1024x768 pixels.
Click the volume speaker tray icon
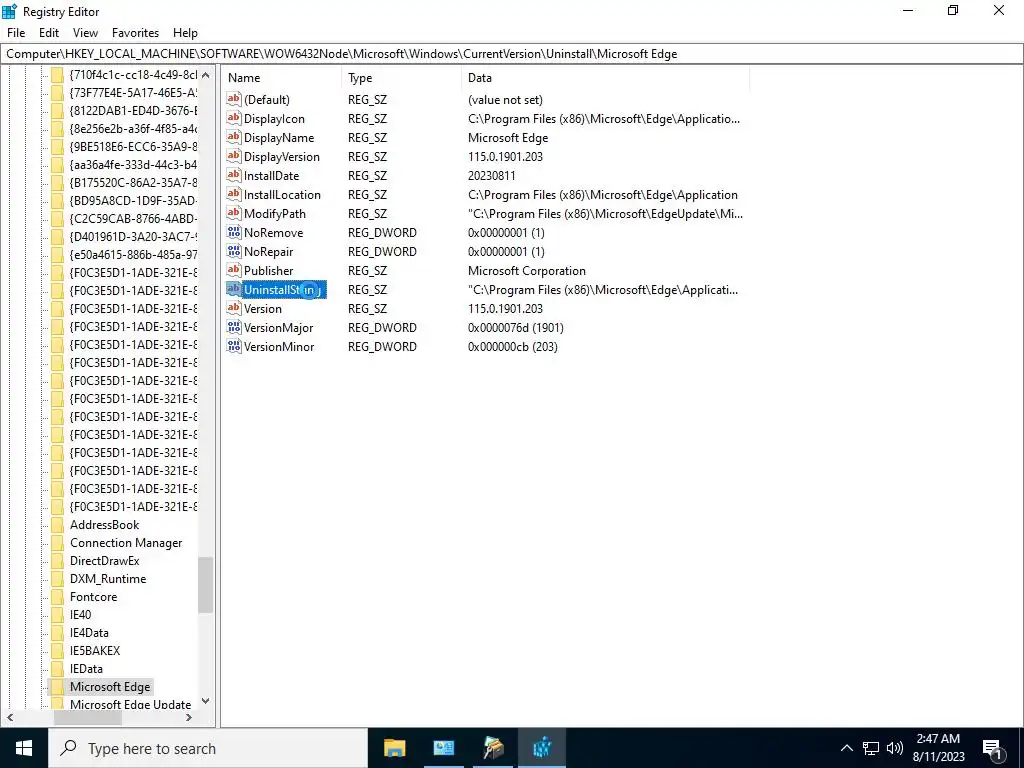[x=895, y=748]
